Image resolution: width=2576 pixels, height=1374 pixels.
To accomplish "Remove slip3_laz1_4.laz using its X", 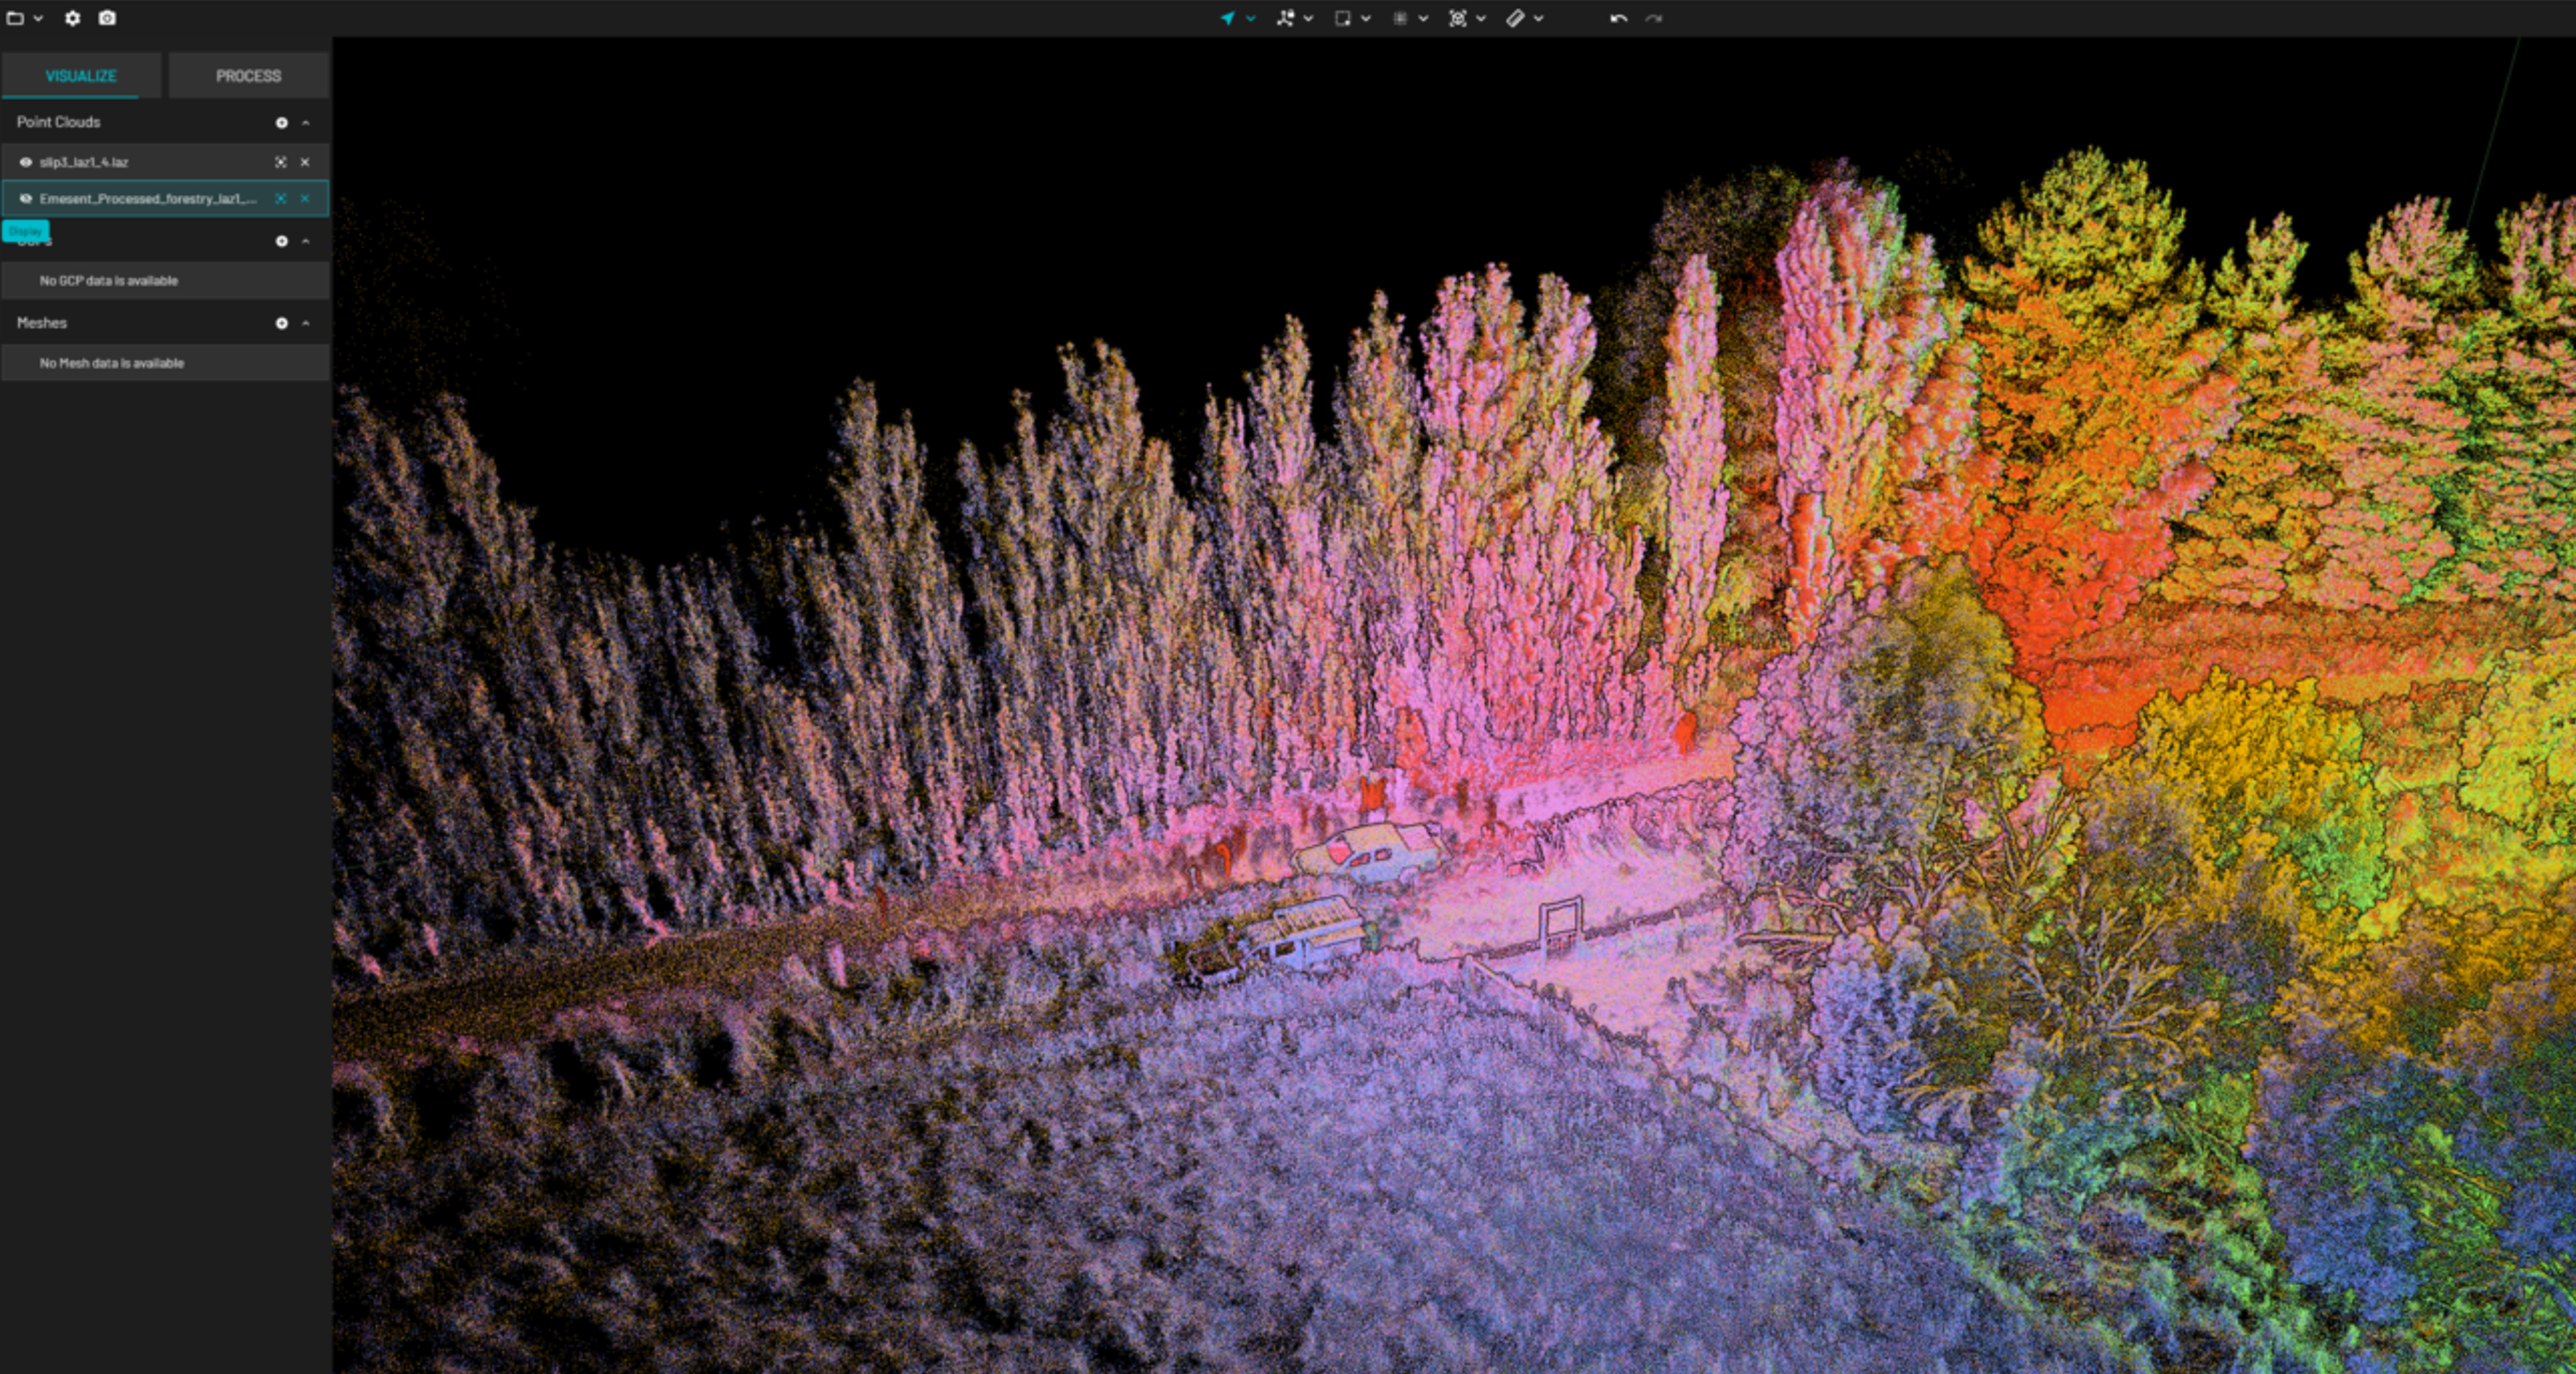I will pos(305,161).
